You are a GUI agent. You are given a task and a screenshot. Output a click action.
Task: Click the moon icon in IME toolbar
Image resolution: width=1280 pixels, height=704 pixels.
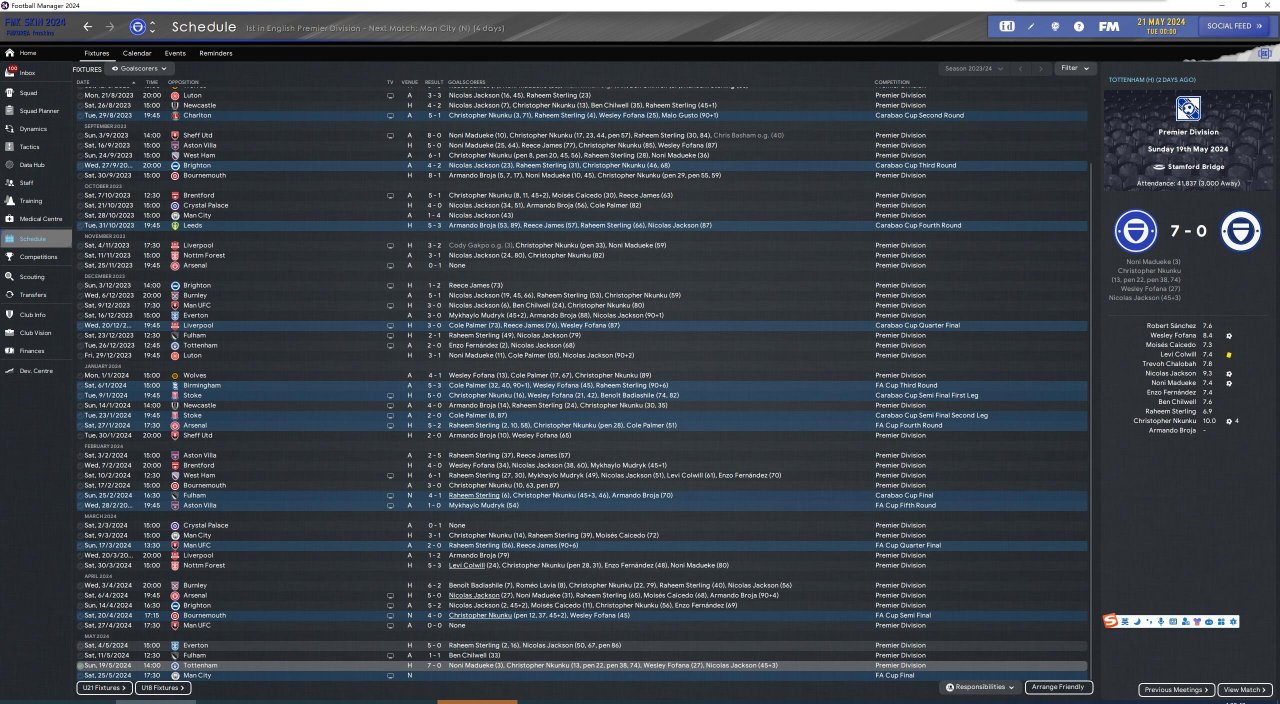point(1137,622)
